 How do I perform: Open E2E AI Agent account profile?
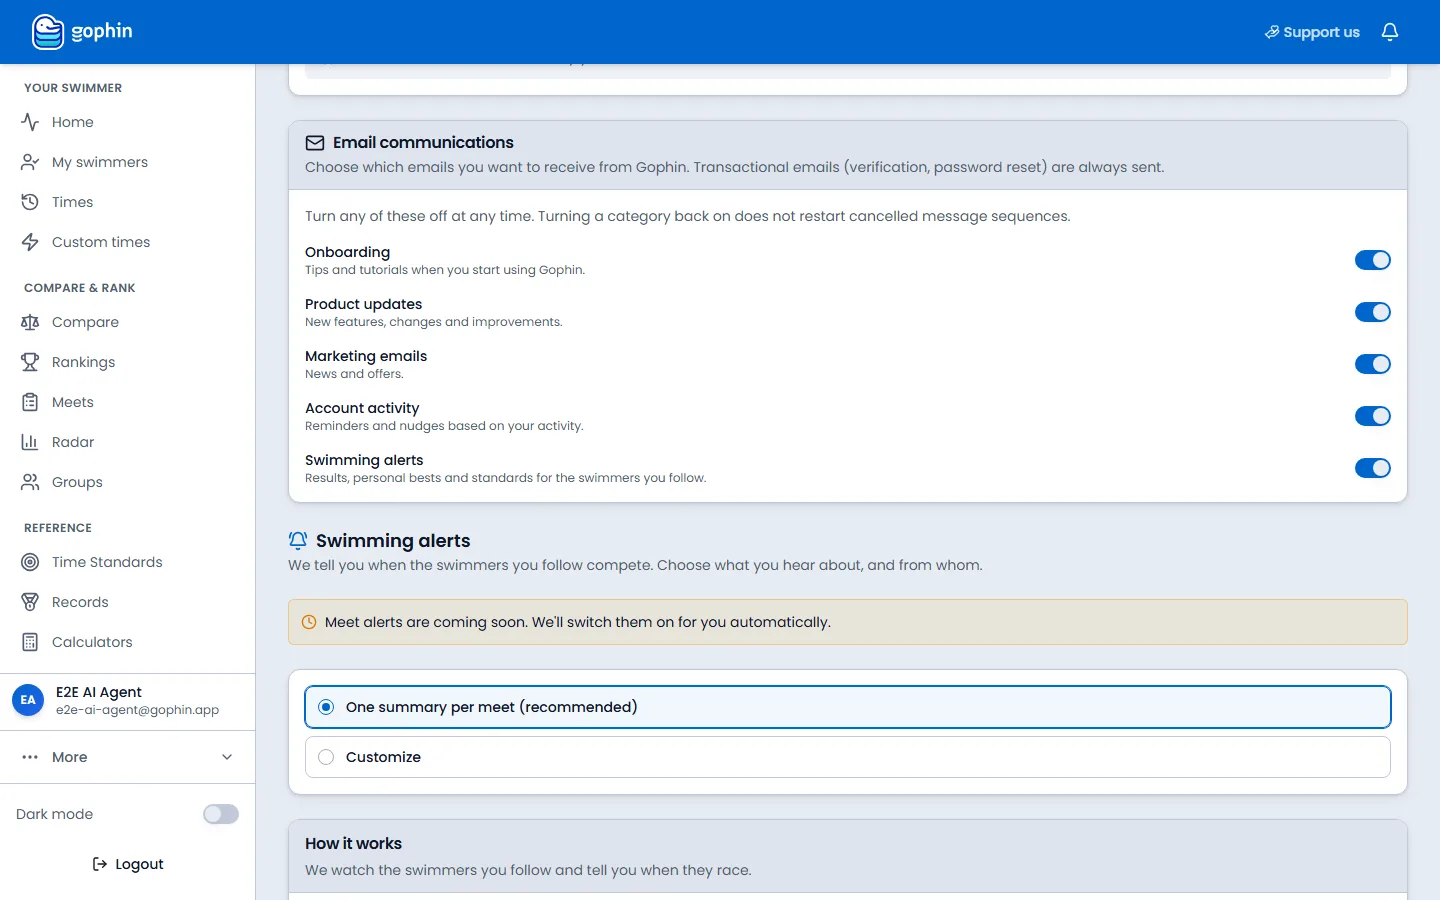[x=127, y=701]
